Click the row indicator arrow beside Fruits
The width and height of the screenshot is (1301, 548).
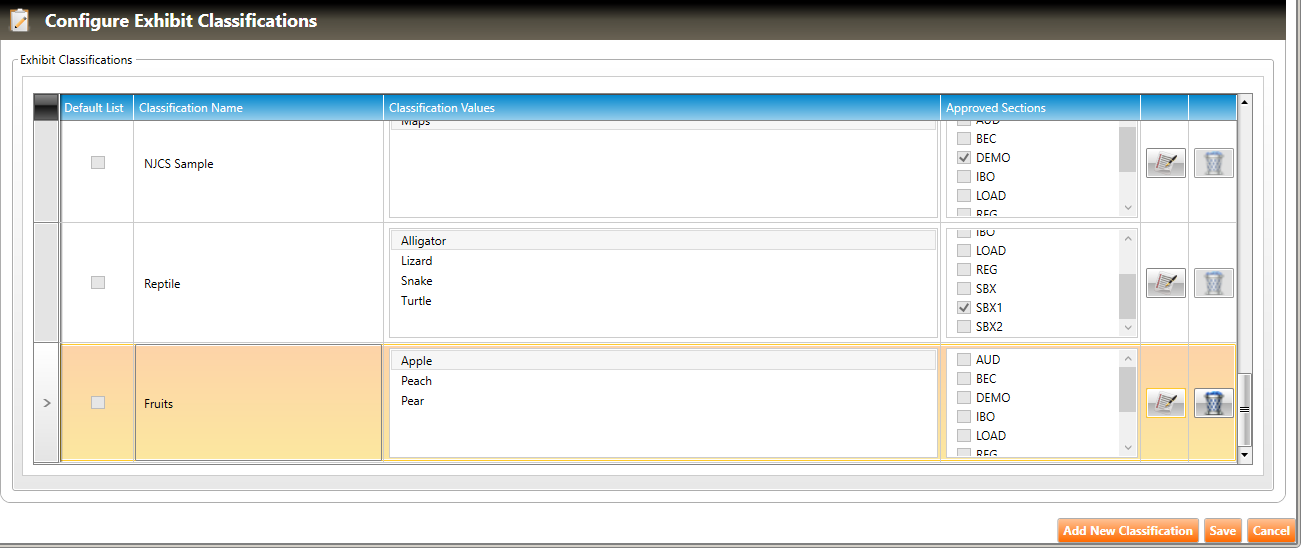[x=47, y=403]
